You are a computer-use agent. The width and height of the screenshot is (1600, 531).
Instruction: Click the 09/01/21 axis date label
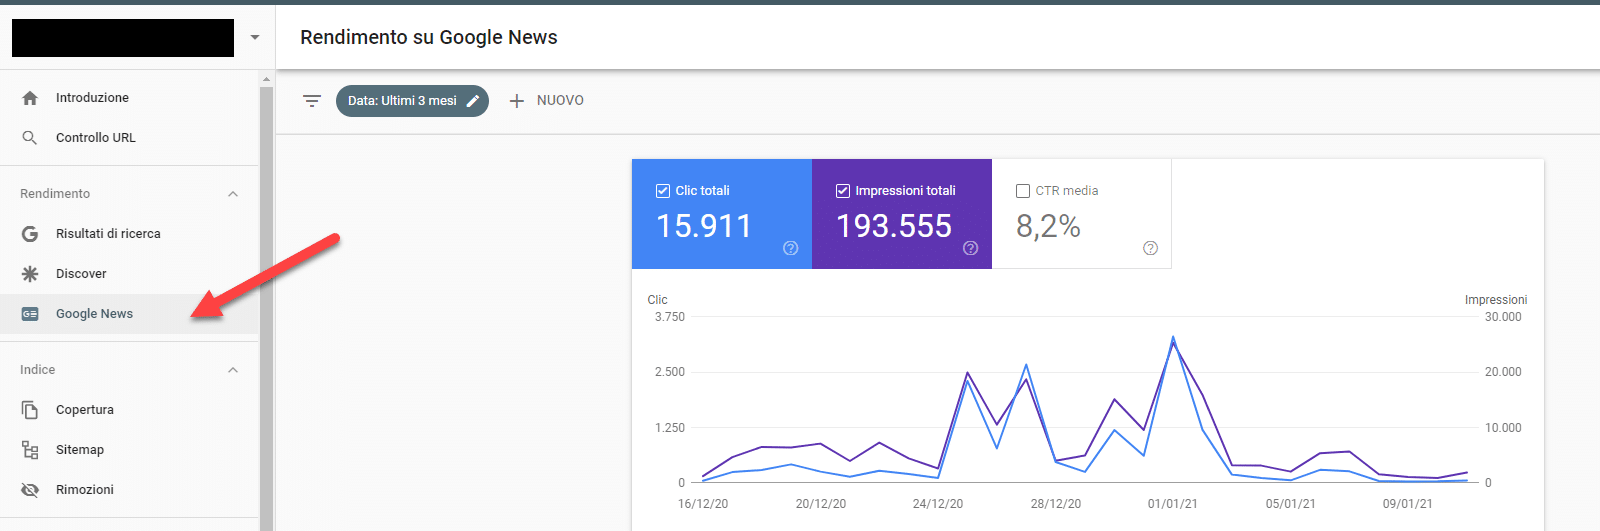(1408, 504)
